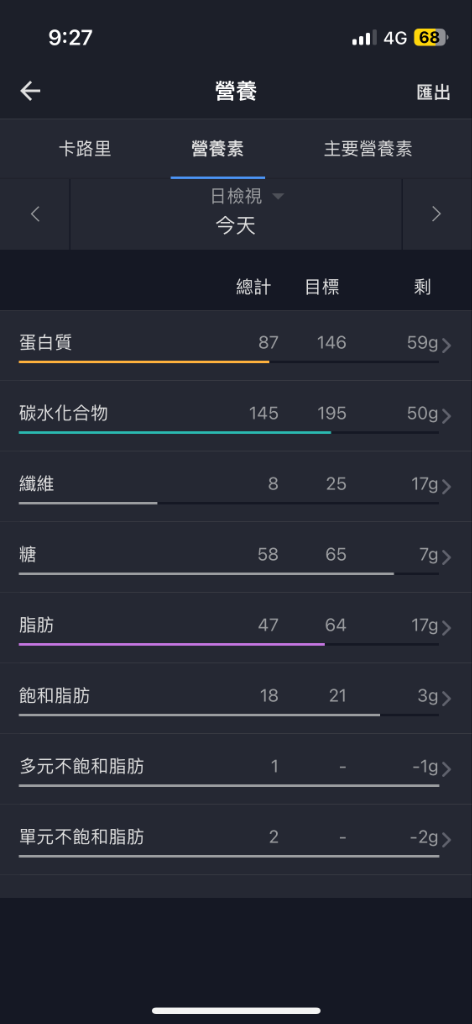
Task: Tap the 今天 date label
Action: tap(236, 226)
